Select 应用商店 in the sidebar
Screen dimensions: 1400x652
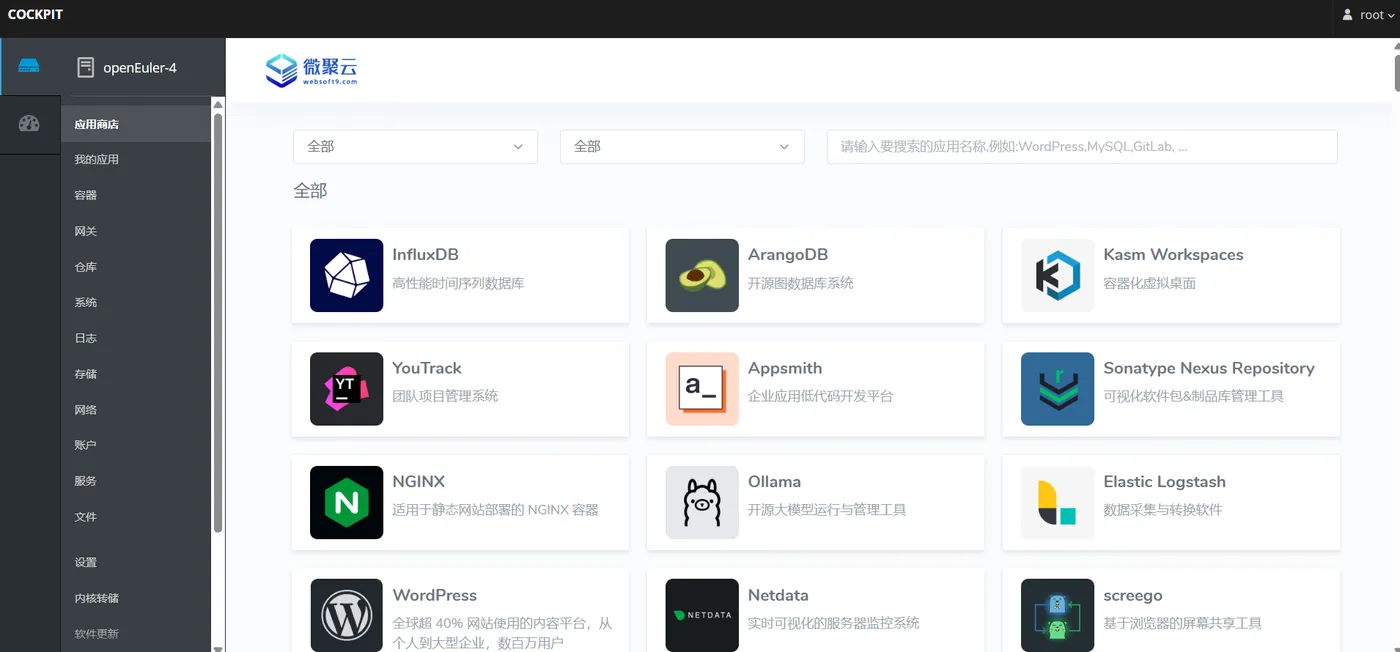coord(136,124)
